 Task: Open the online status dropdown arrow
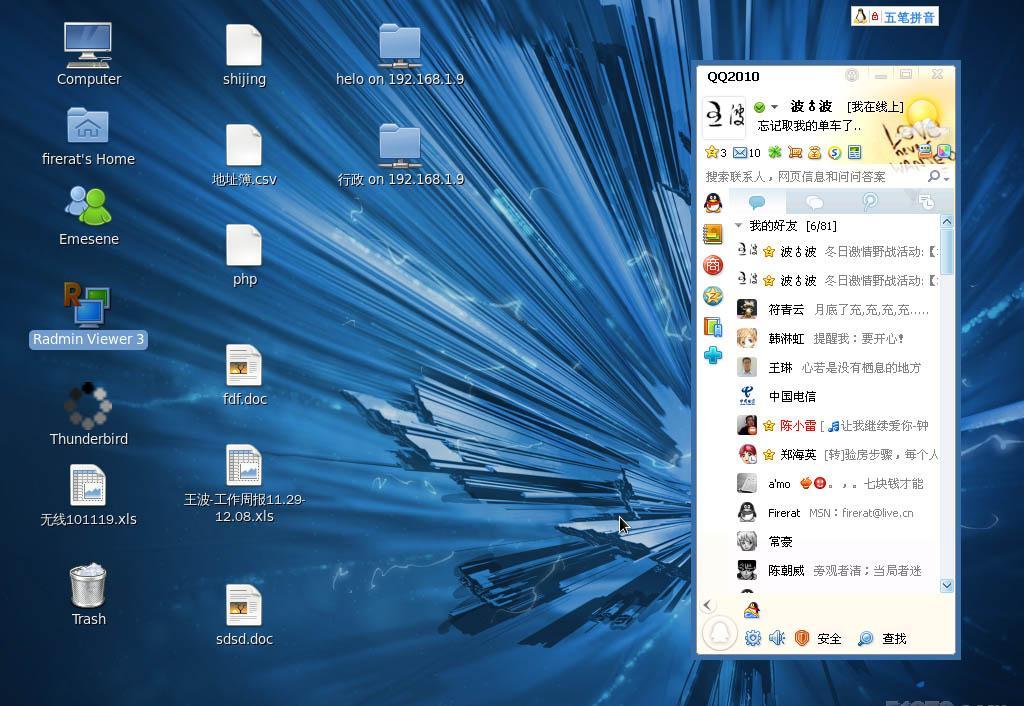pyautogui.click(x=775, y=106)
